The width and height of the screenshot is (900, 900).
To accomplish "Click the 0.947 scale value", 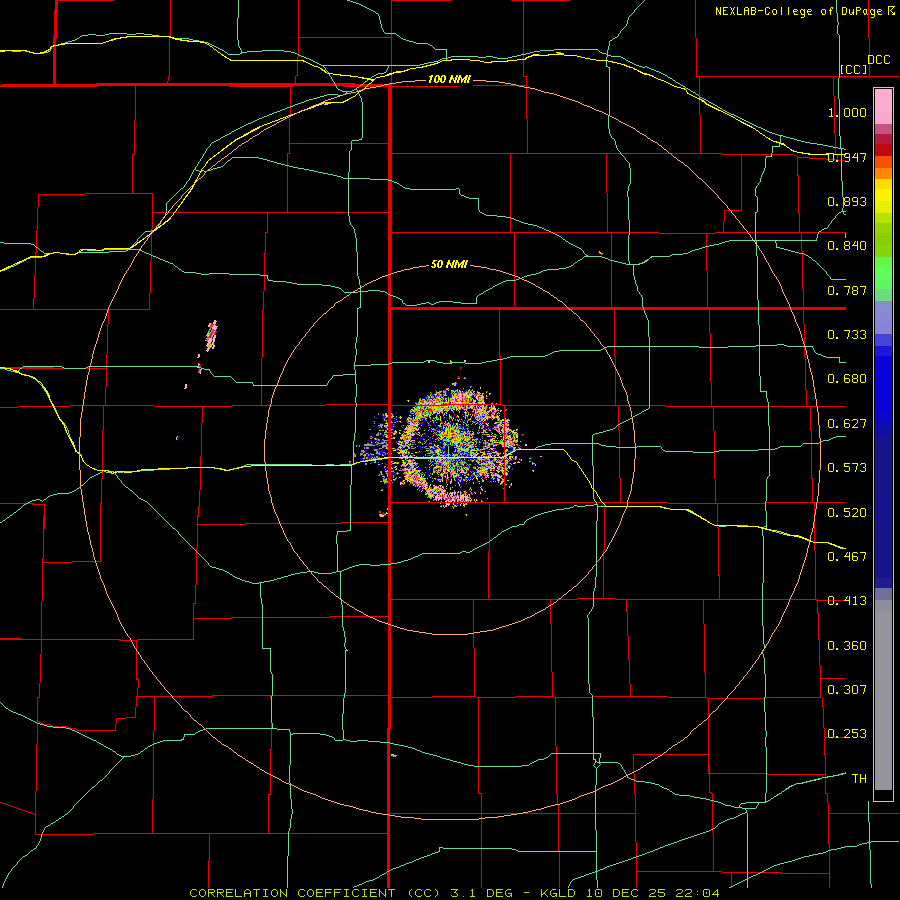I will point(847,157).
